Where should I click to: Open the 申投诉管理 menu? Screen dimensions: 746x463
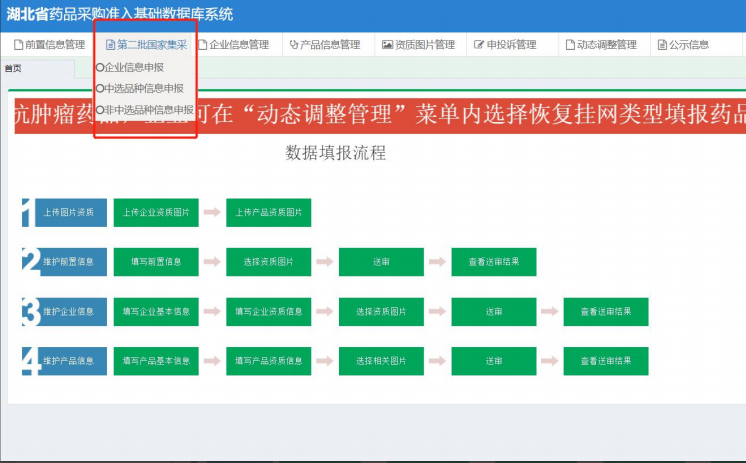click(x=511, y=45)
